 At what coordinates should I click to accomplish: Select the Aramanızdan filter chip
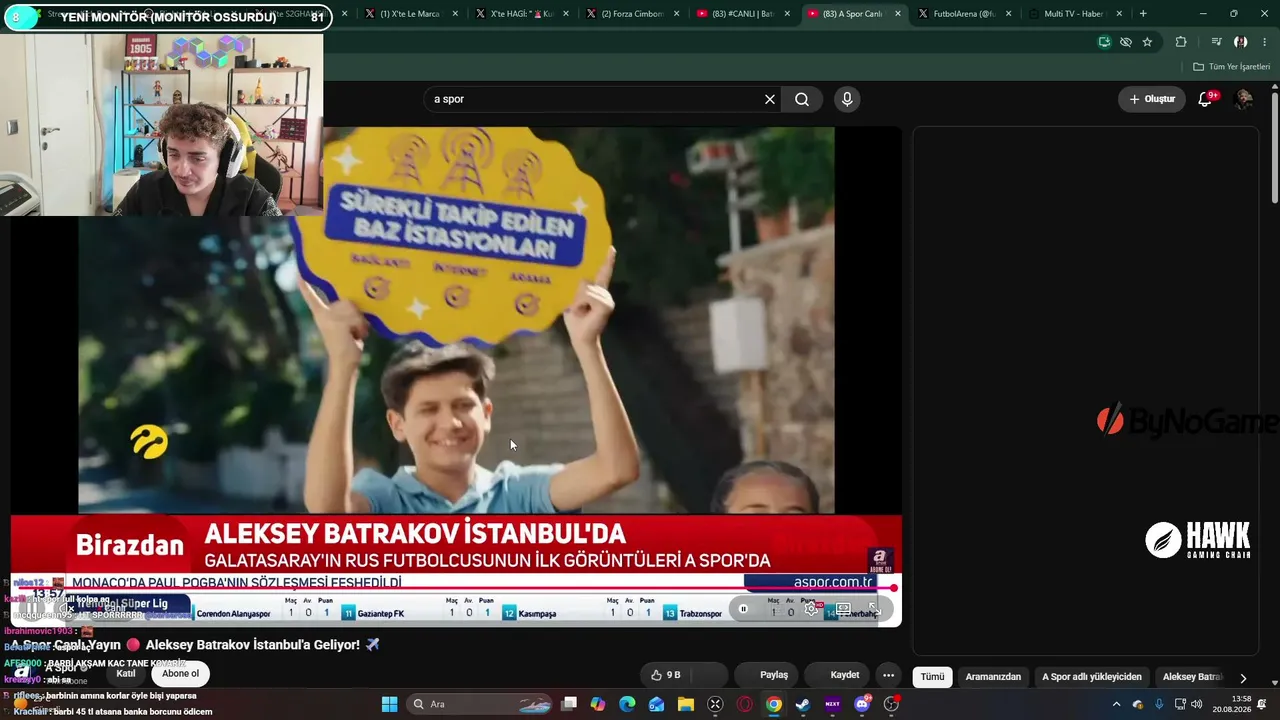(x=993, y=677)
